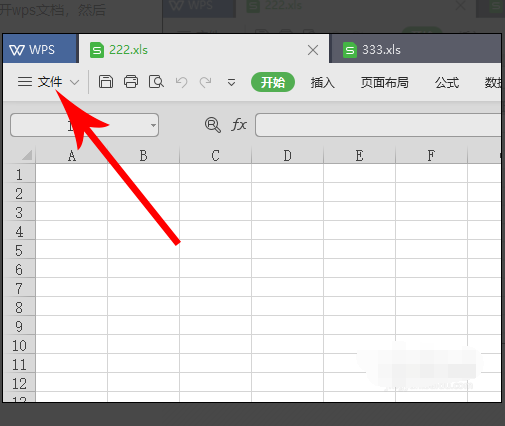Select the 开始 ribbon tab
This screenshot has height=426, width=505.
273,82
